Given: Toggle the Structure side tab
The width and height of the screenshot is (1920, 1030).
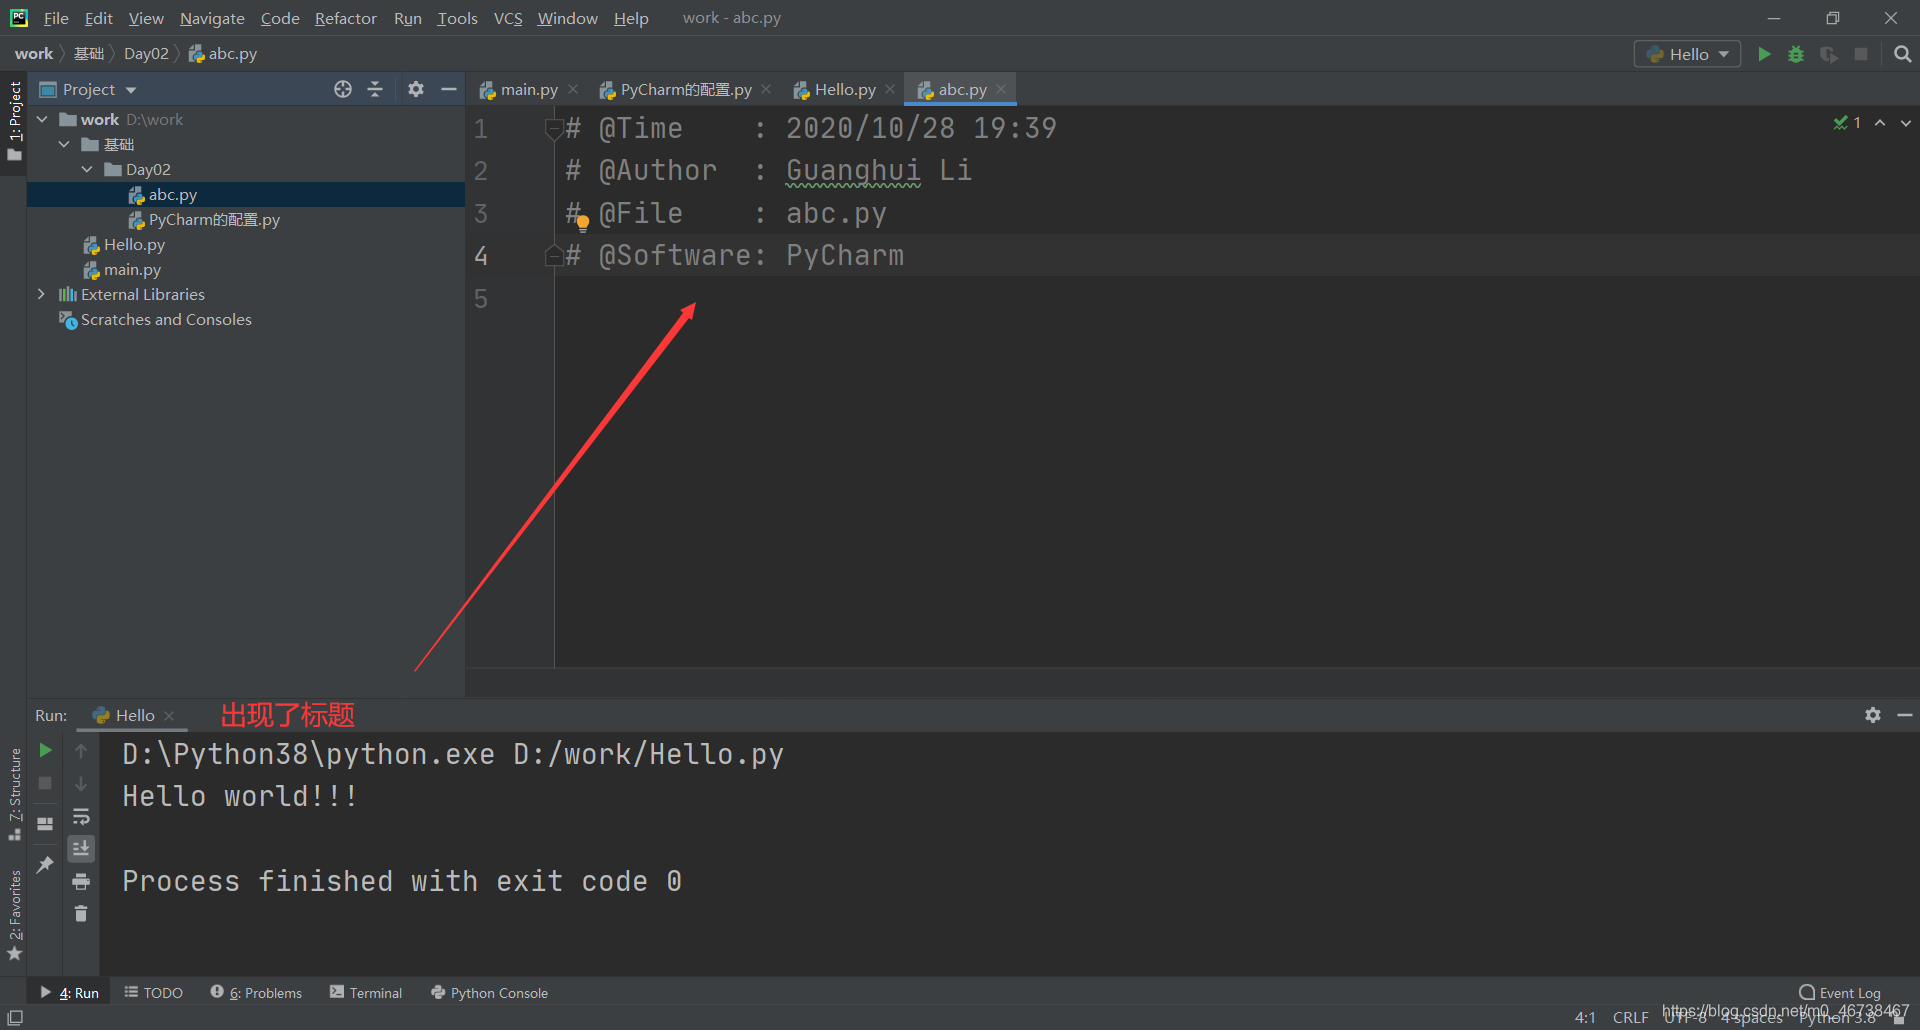Looking at the screenshot, I should [14, 794].
